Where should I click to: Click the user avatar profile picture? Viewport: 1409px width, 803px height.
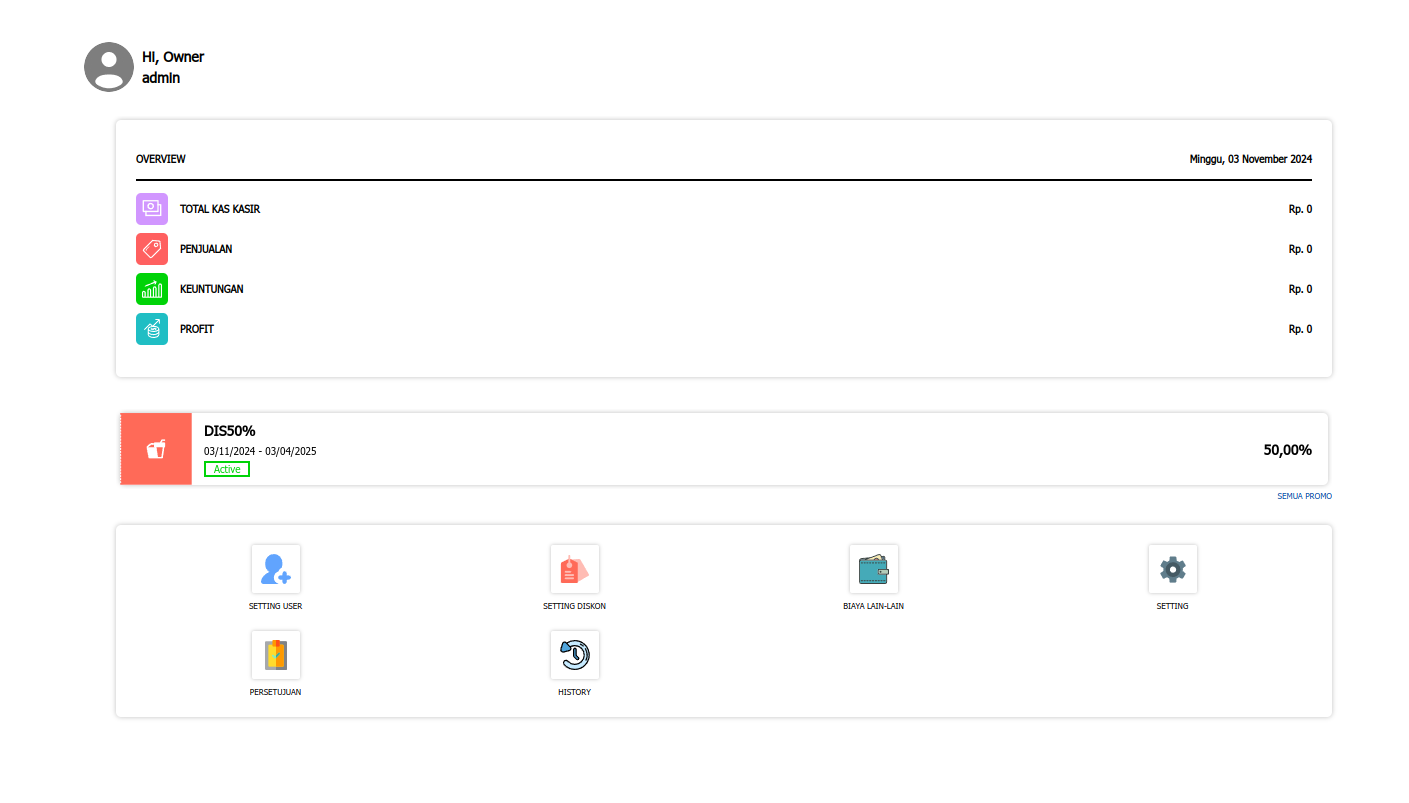click(x=109, y=67)
